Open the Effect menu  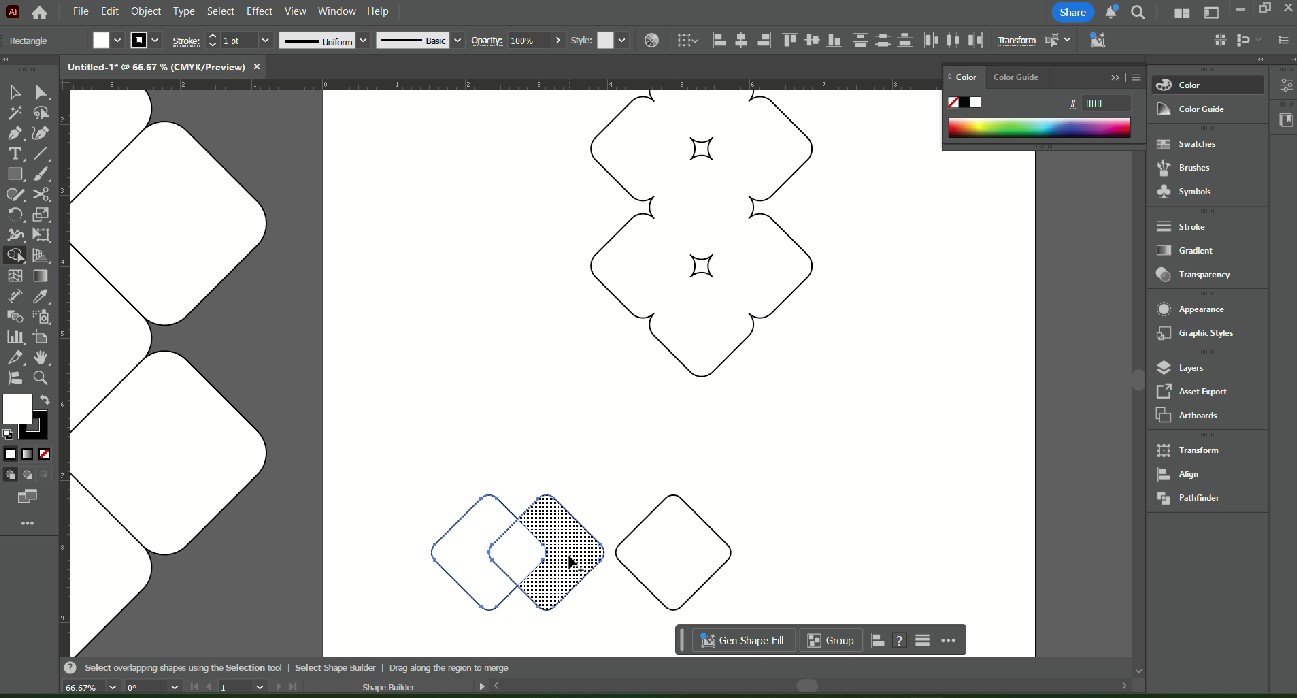coord(260,11)
